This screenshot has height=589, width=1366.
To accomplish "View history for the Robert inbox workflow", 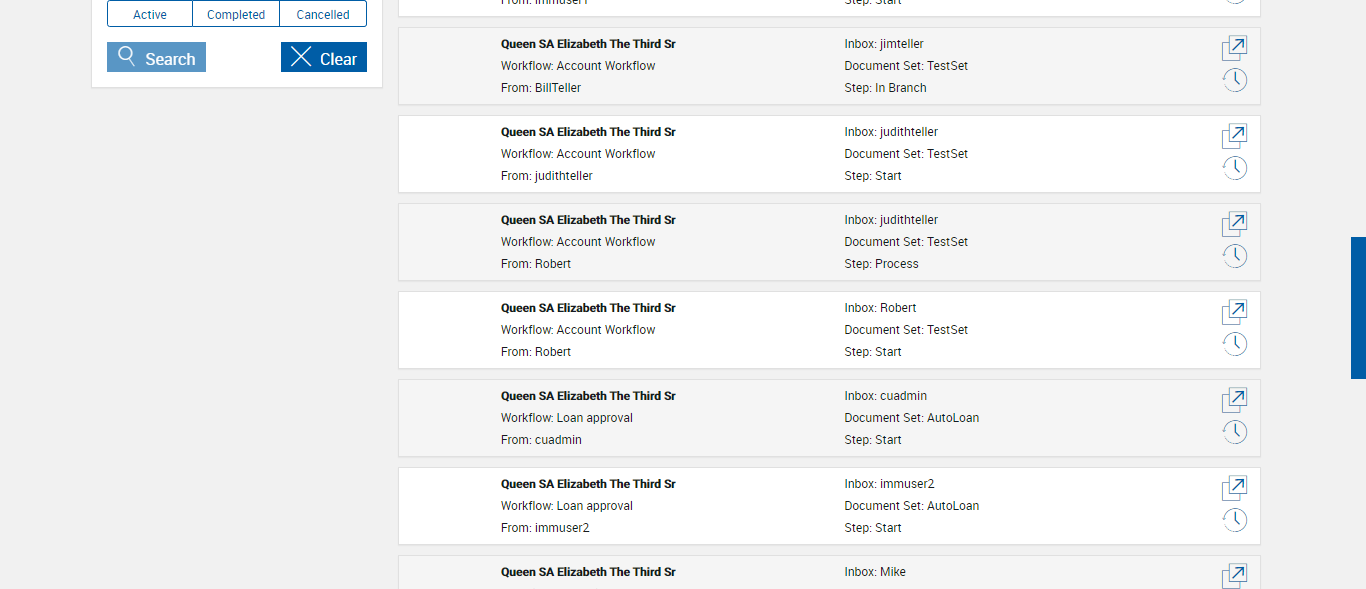I will [1234, 345].
